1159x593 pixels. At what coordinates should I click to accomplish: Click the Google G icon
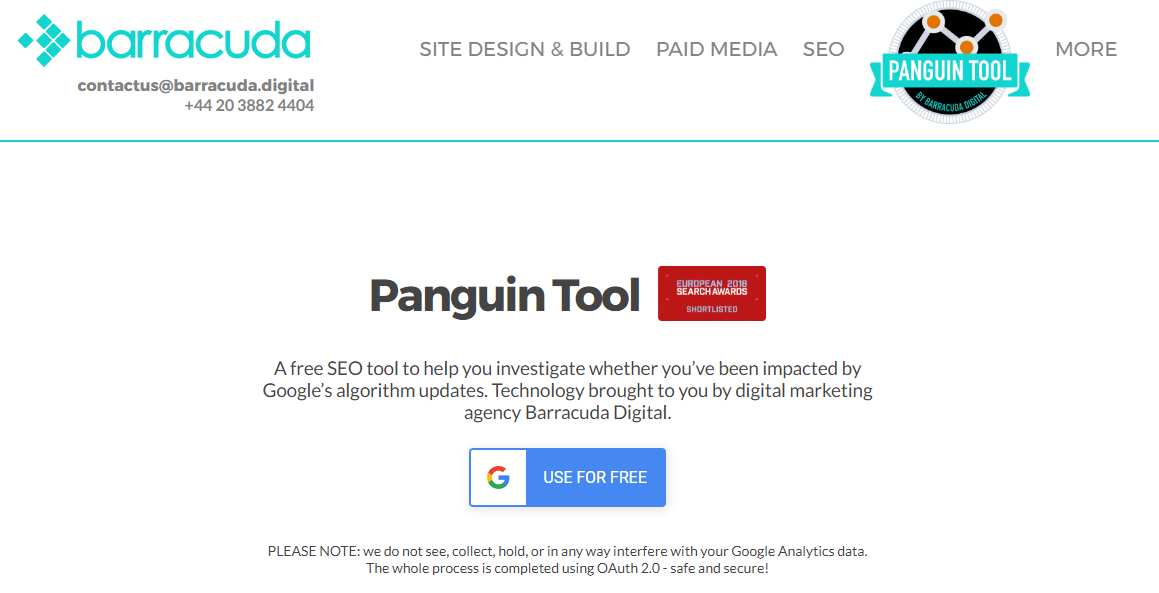point(498,478)
